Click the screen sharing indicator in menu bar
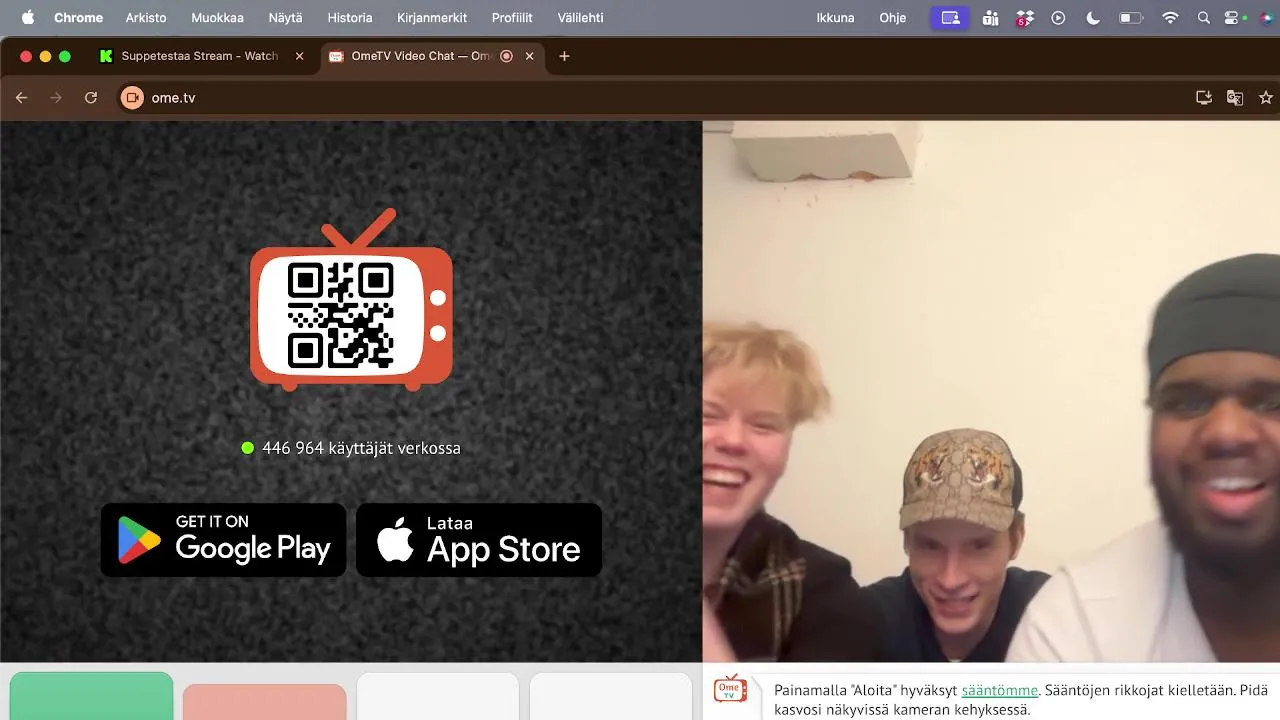1280x720 pixels. point(950,18)
